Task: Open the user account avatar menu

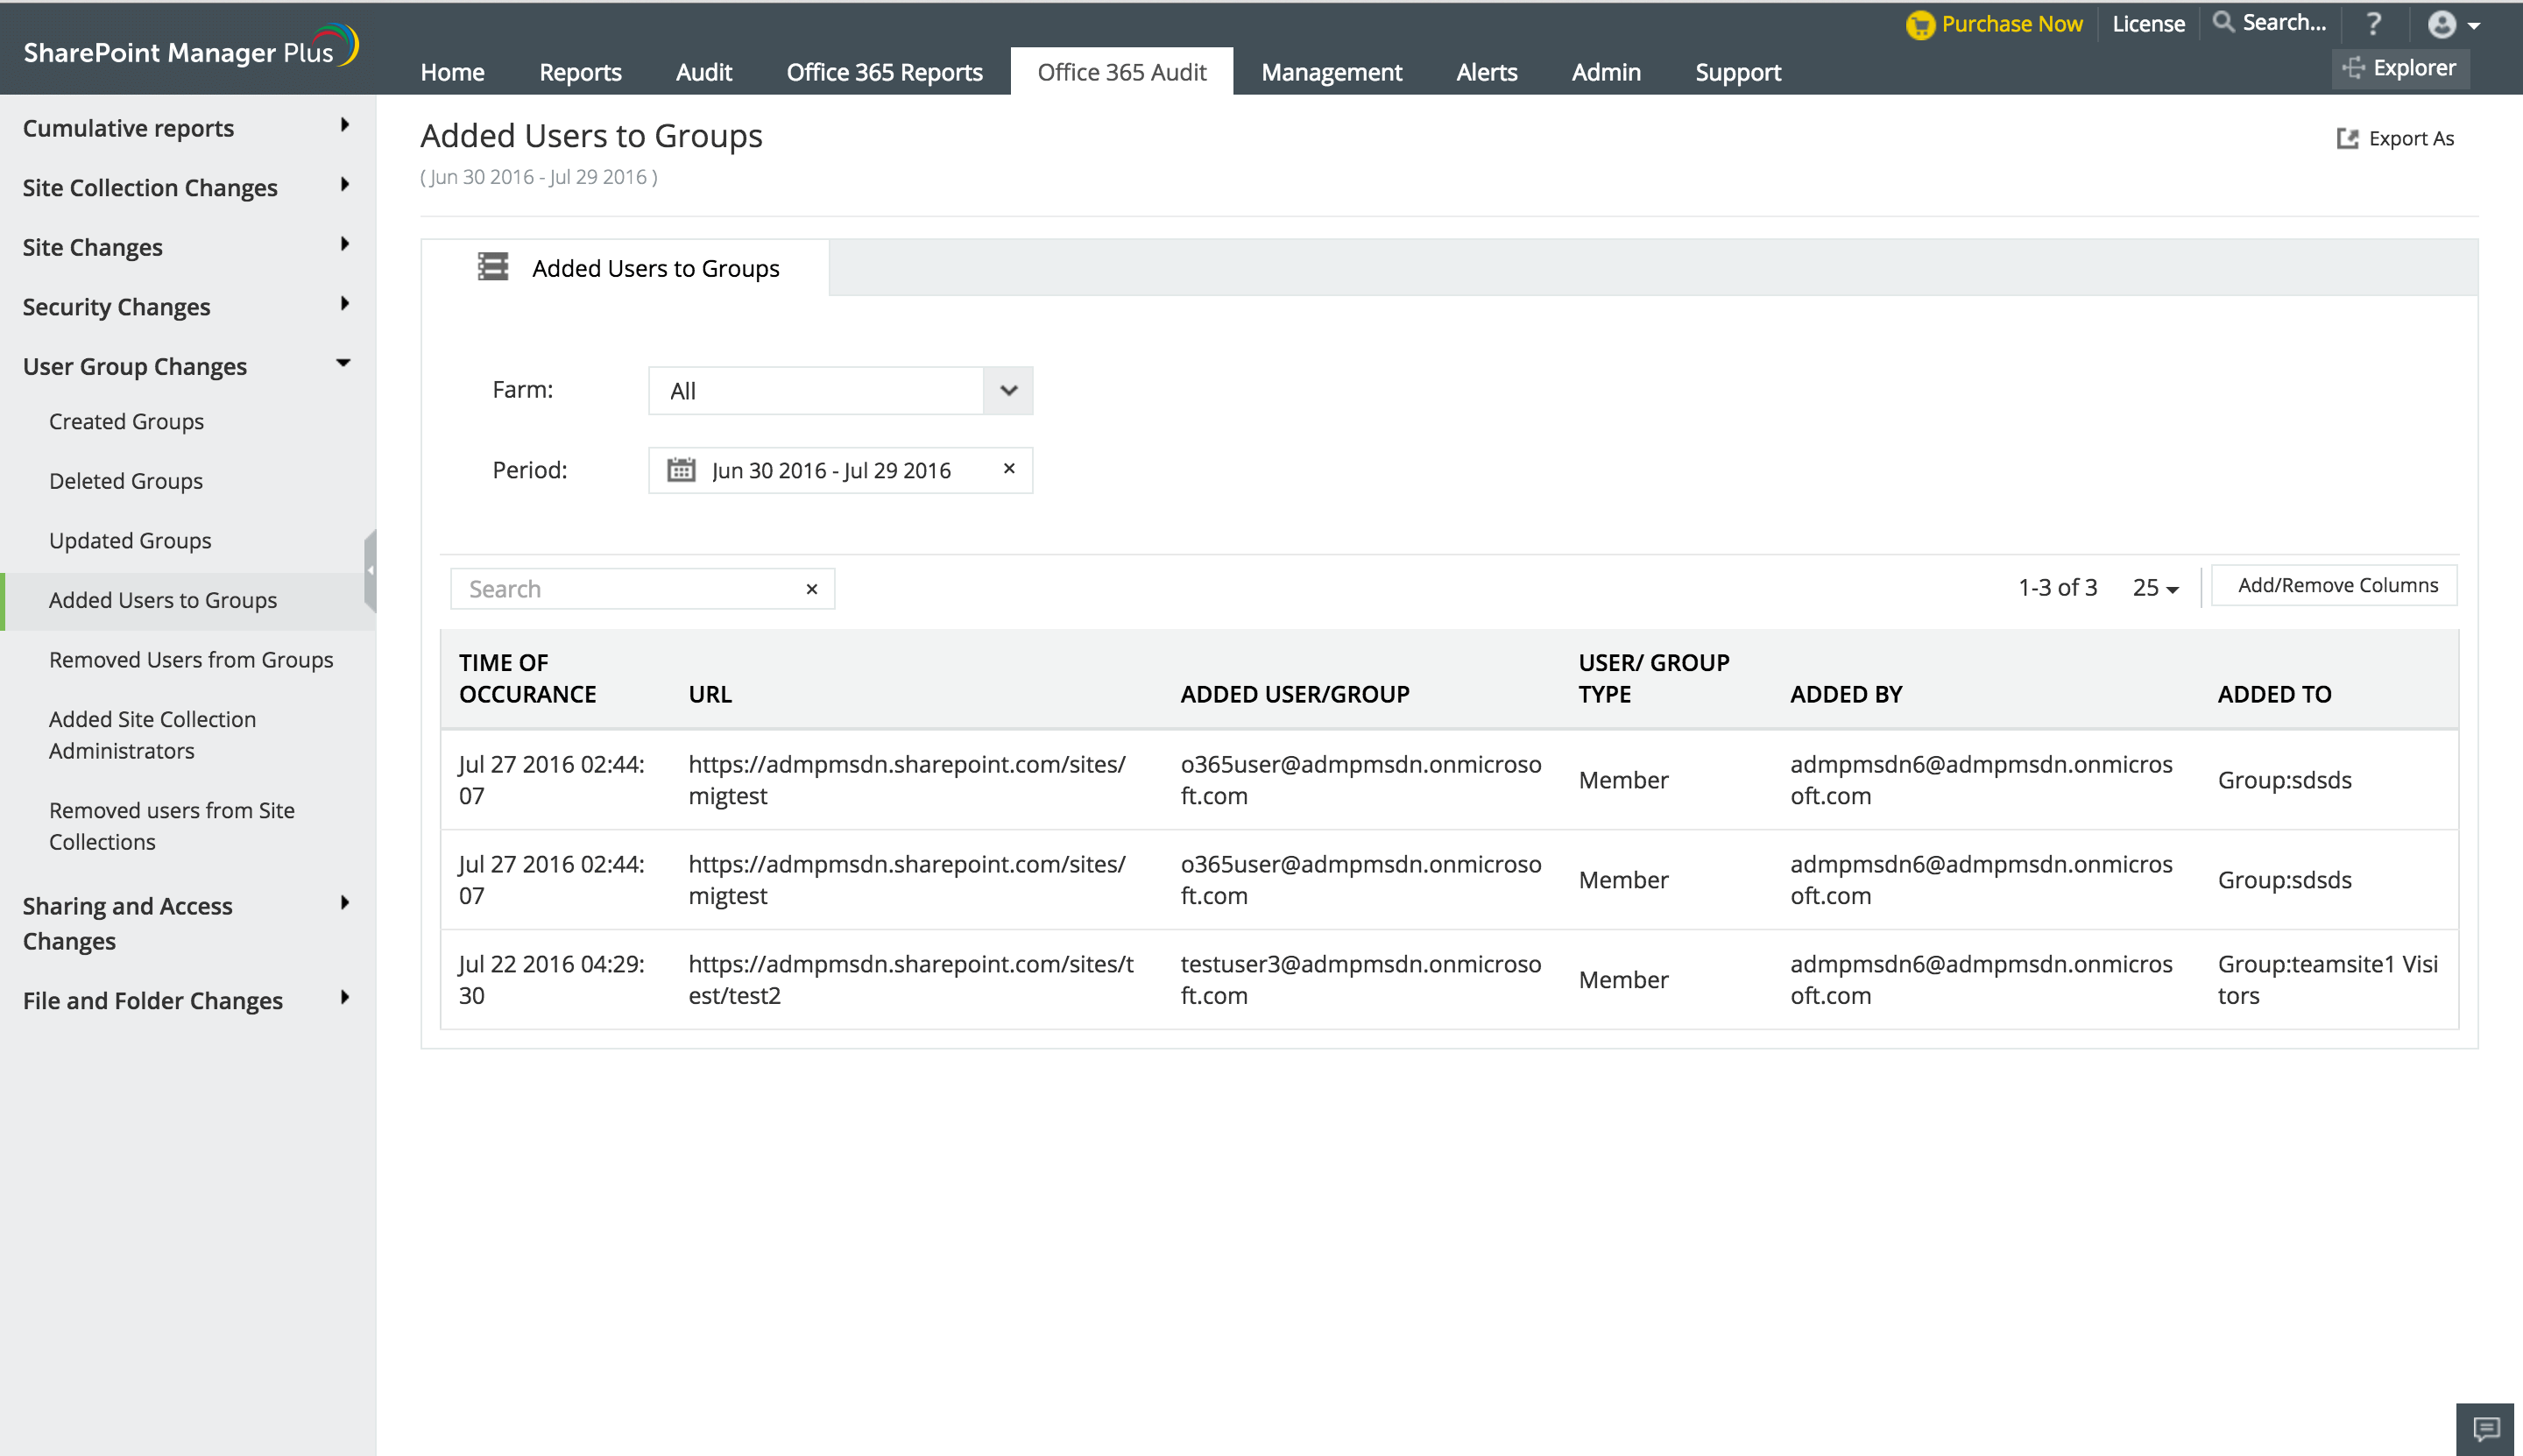Action: click(x=2441, y=24)
